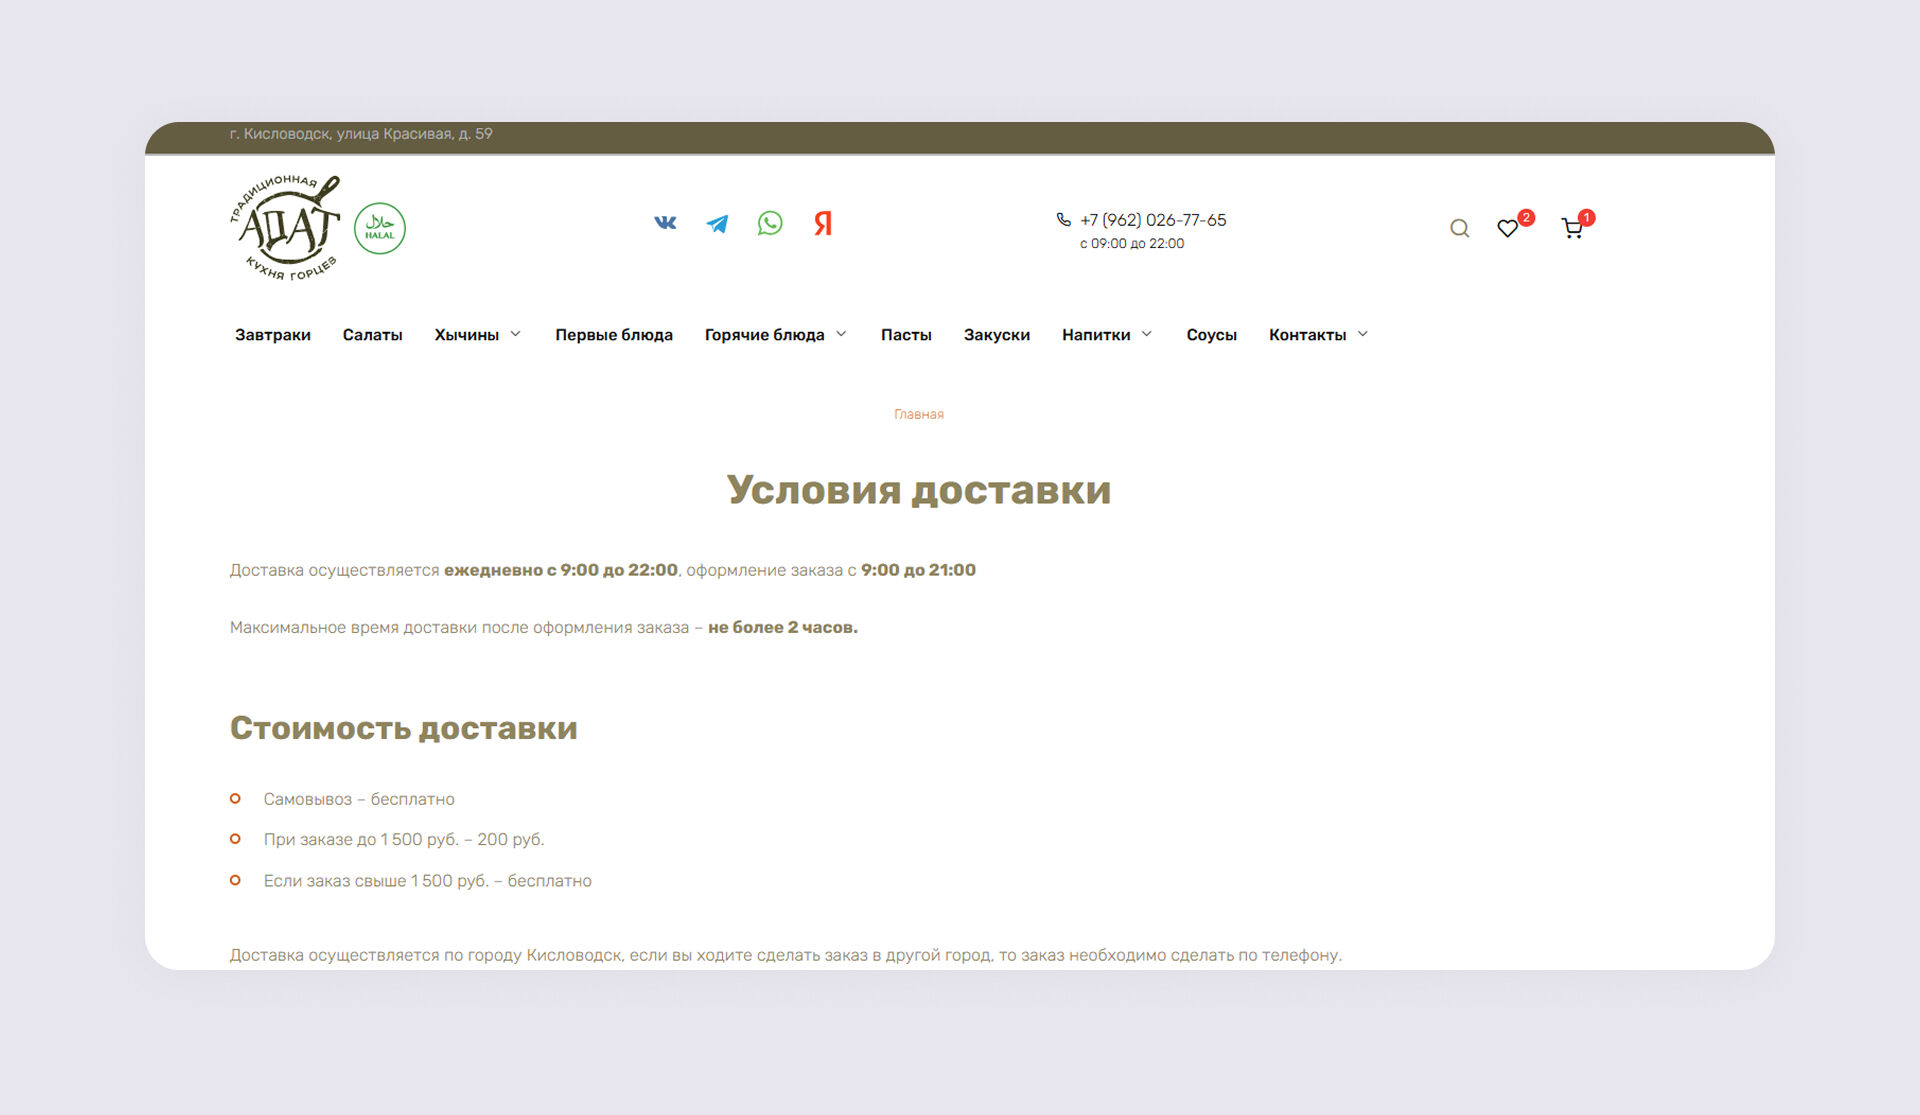Click the phone handset icon
Viewport: 1920px width, 1115px height.
[1063, 219]
